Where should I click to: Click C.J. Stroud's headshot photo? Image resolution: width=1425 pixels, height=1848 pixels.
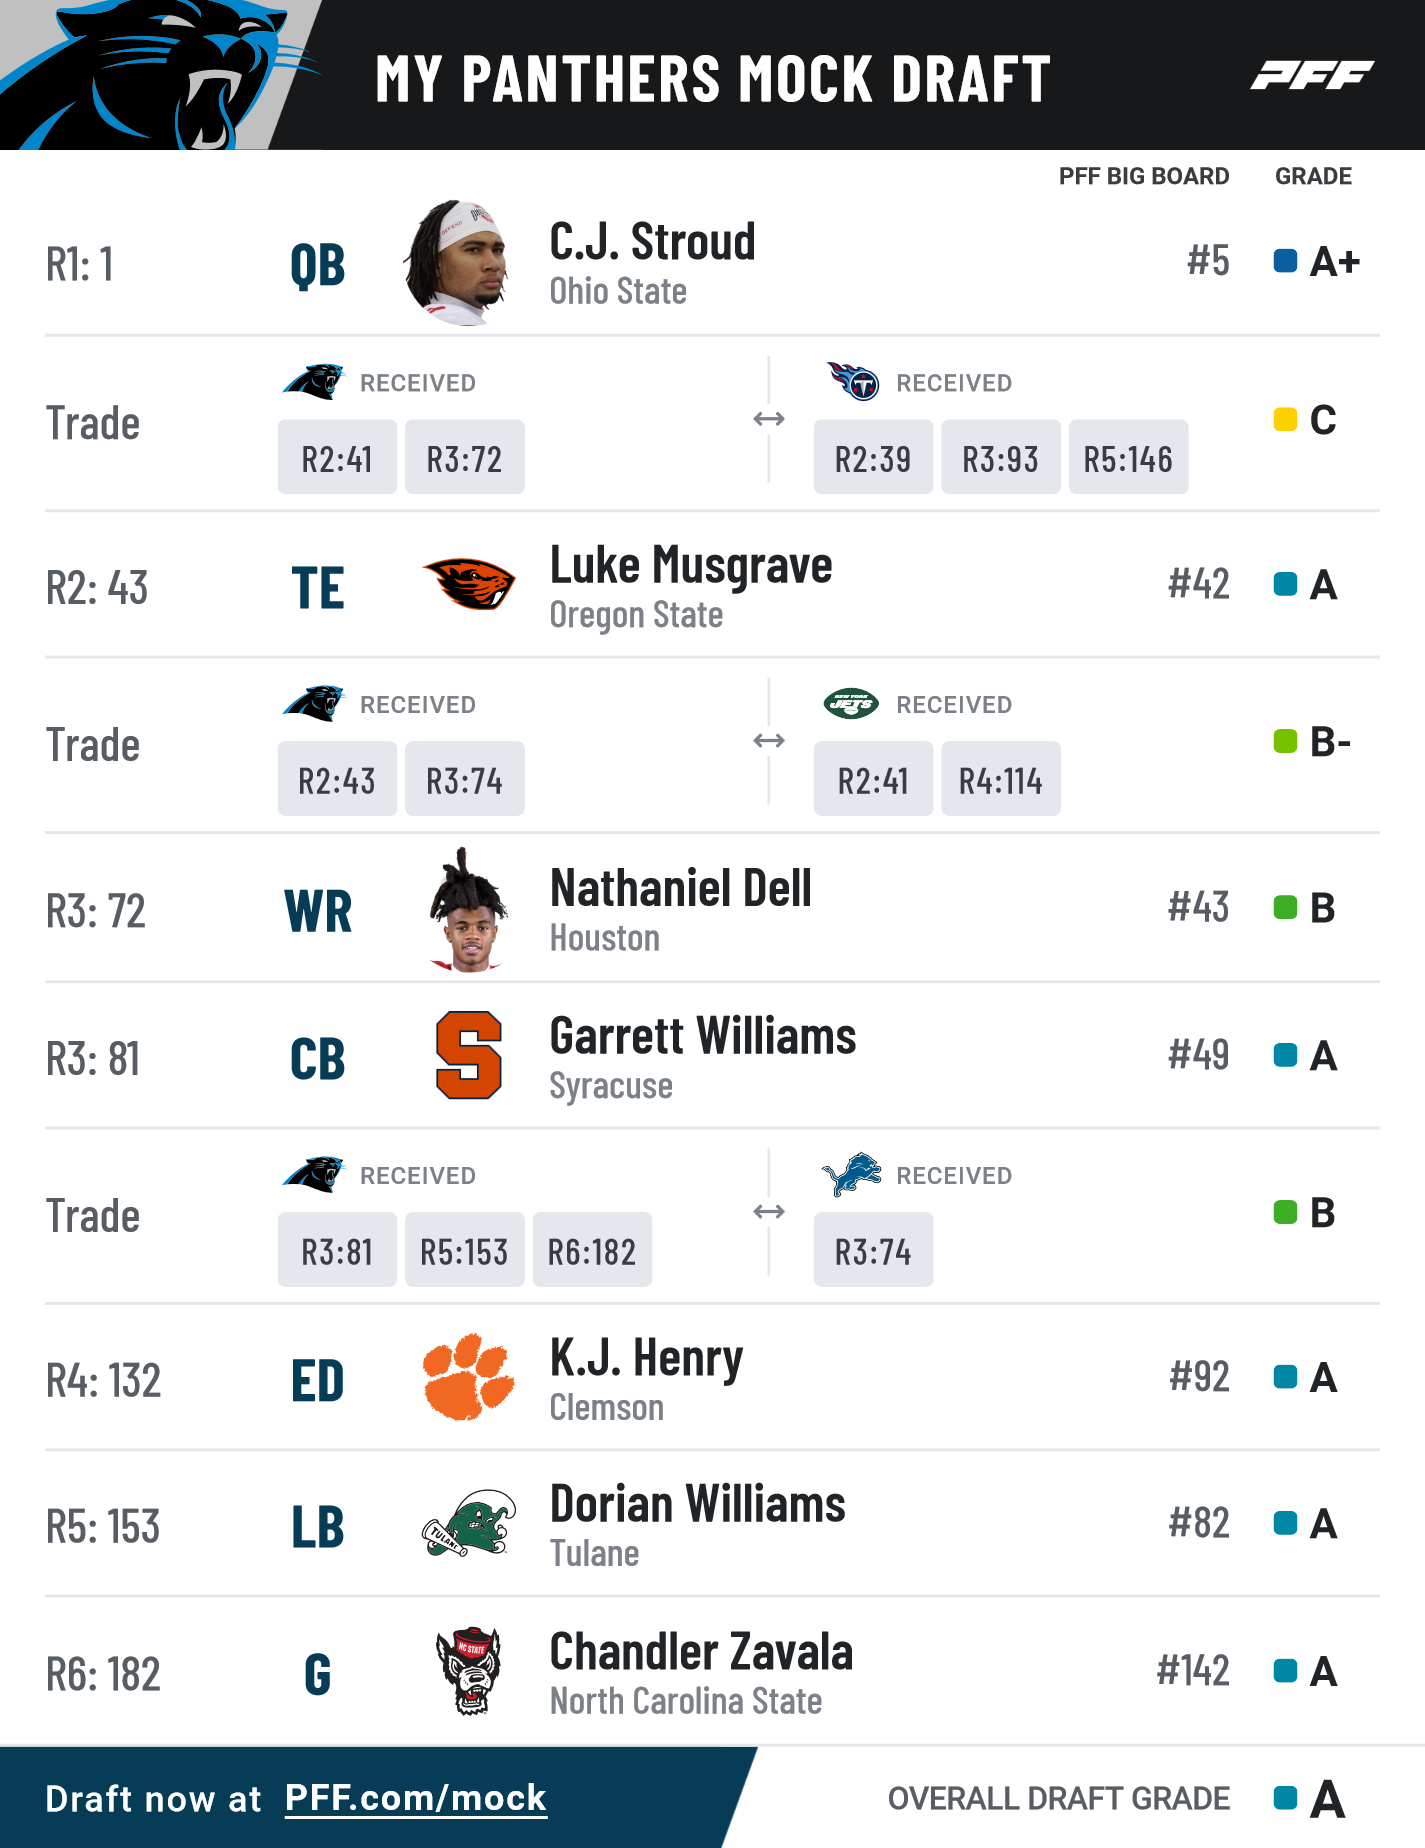(459, 262)
